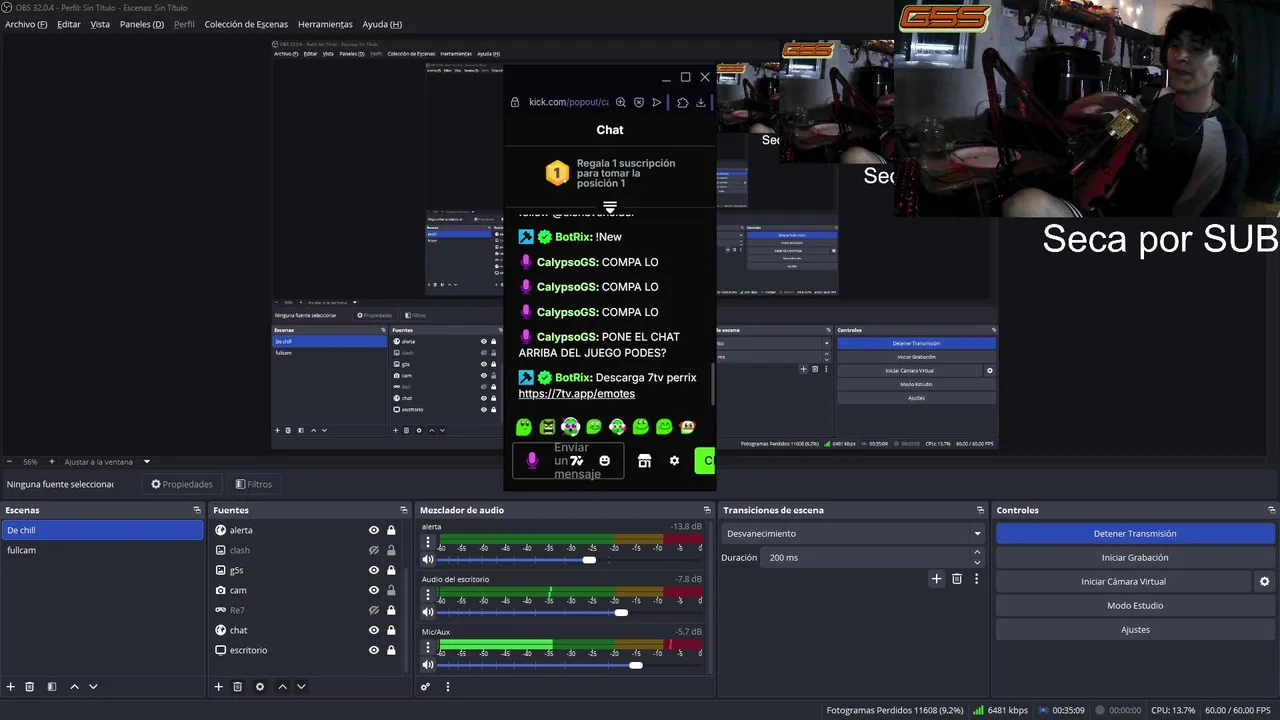Hide the chat source
This screenshot has width=1280, height=720.
374,630
